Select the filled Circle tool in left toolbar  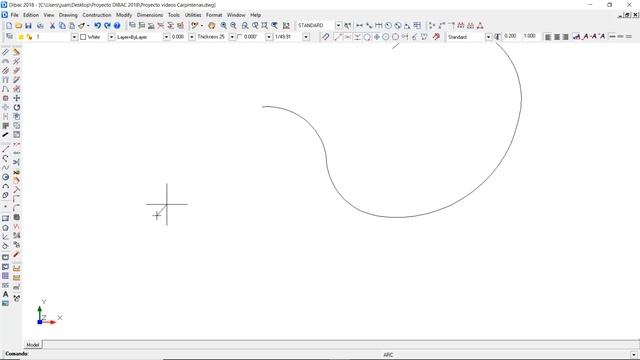click(x=5, y=177)
